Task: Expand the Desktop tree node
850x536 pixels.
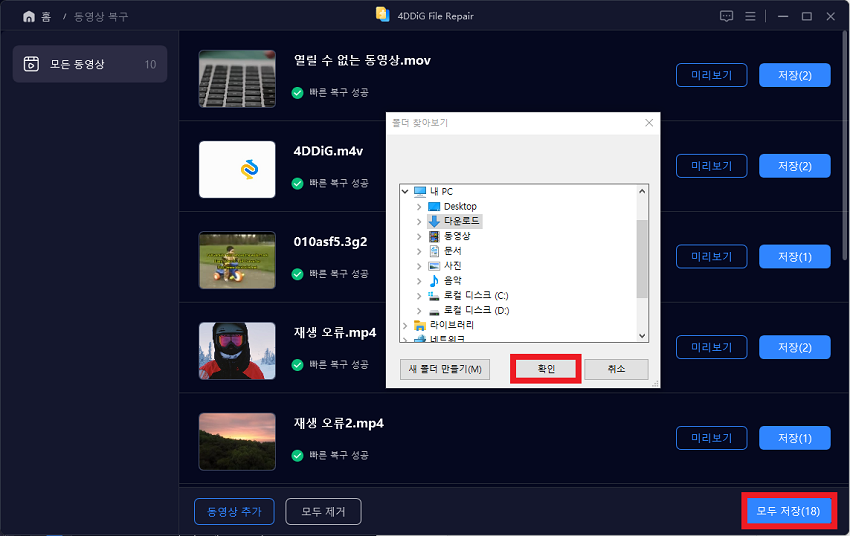Action: coord(418,206)
